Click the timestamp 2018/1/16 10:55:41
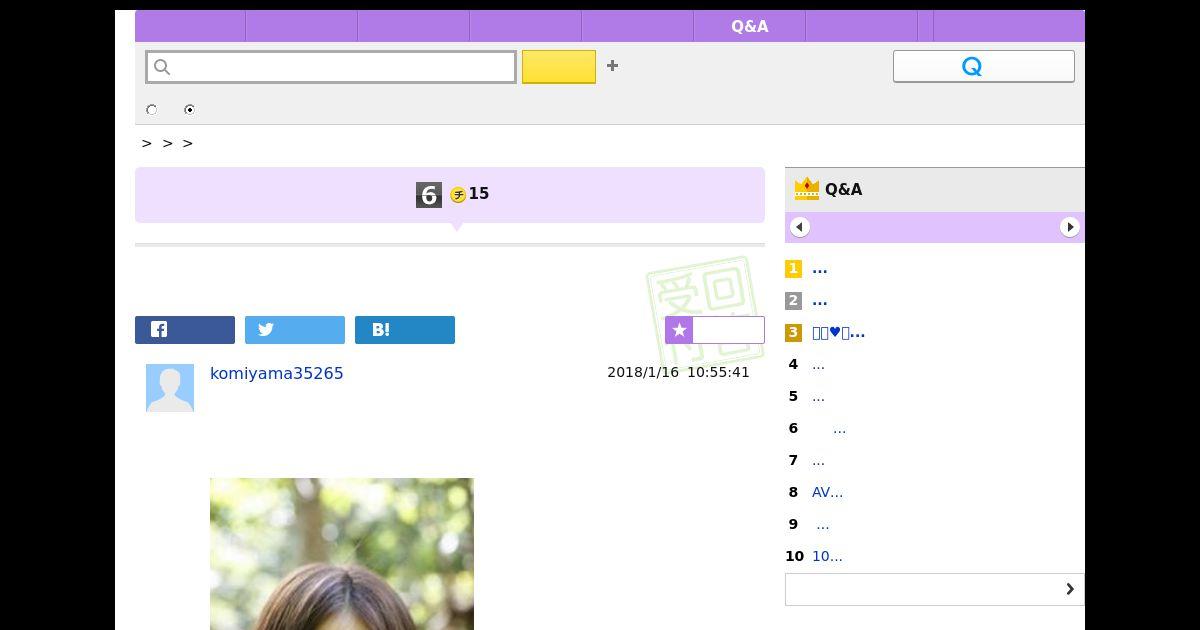The width and height of the screenshot is (1200, 630). pos(678,372)
